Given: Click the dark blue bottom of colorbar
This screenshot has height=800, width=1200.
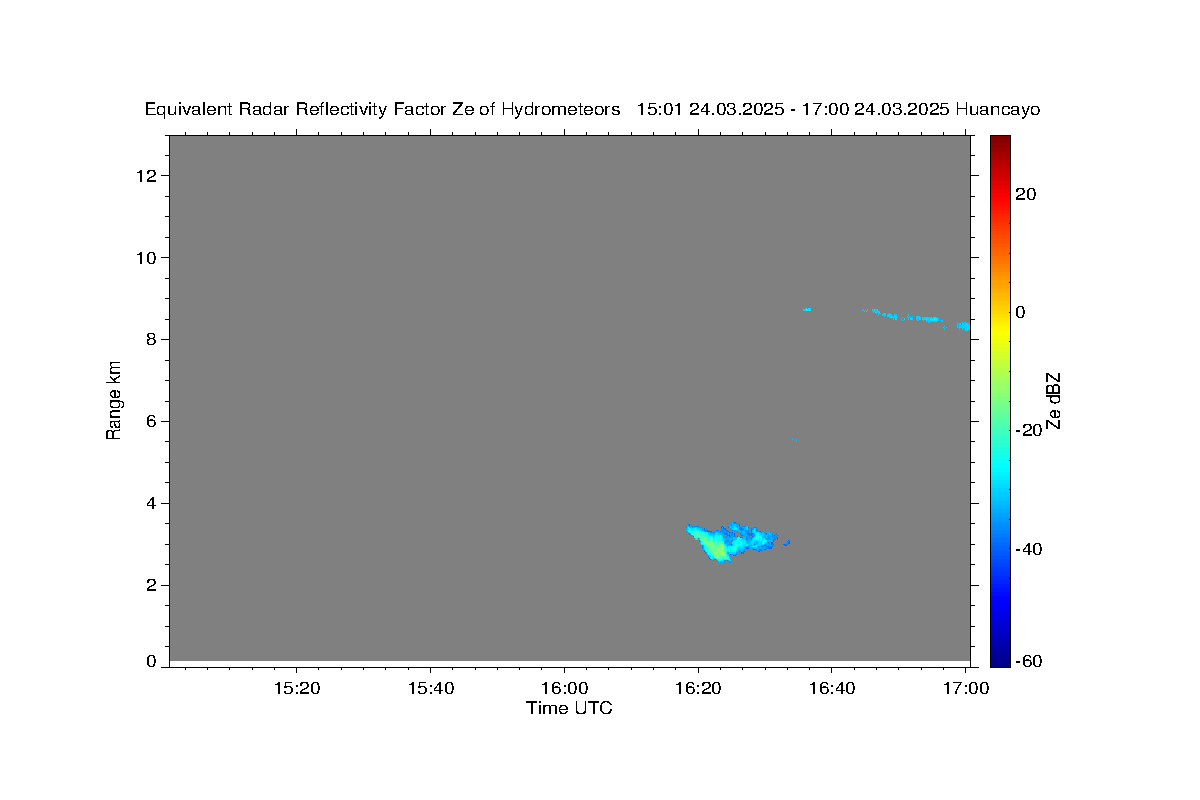Looking at the screenshot, I should pos(1000,658).
